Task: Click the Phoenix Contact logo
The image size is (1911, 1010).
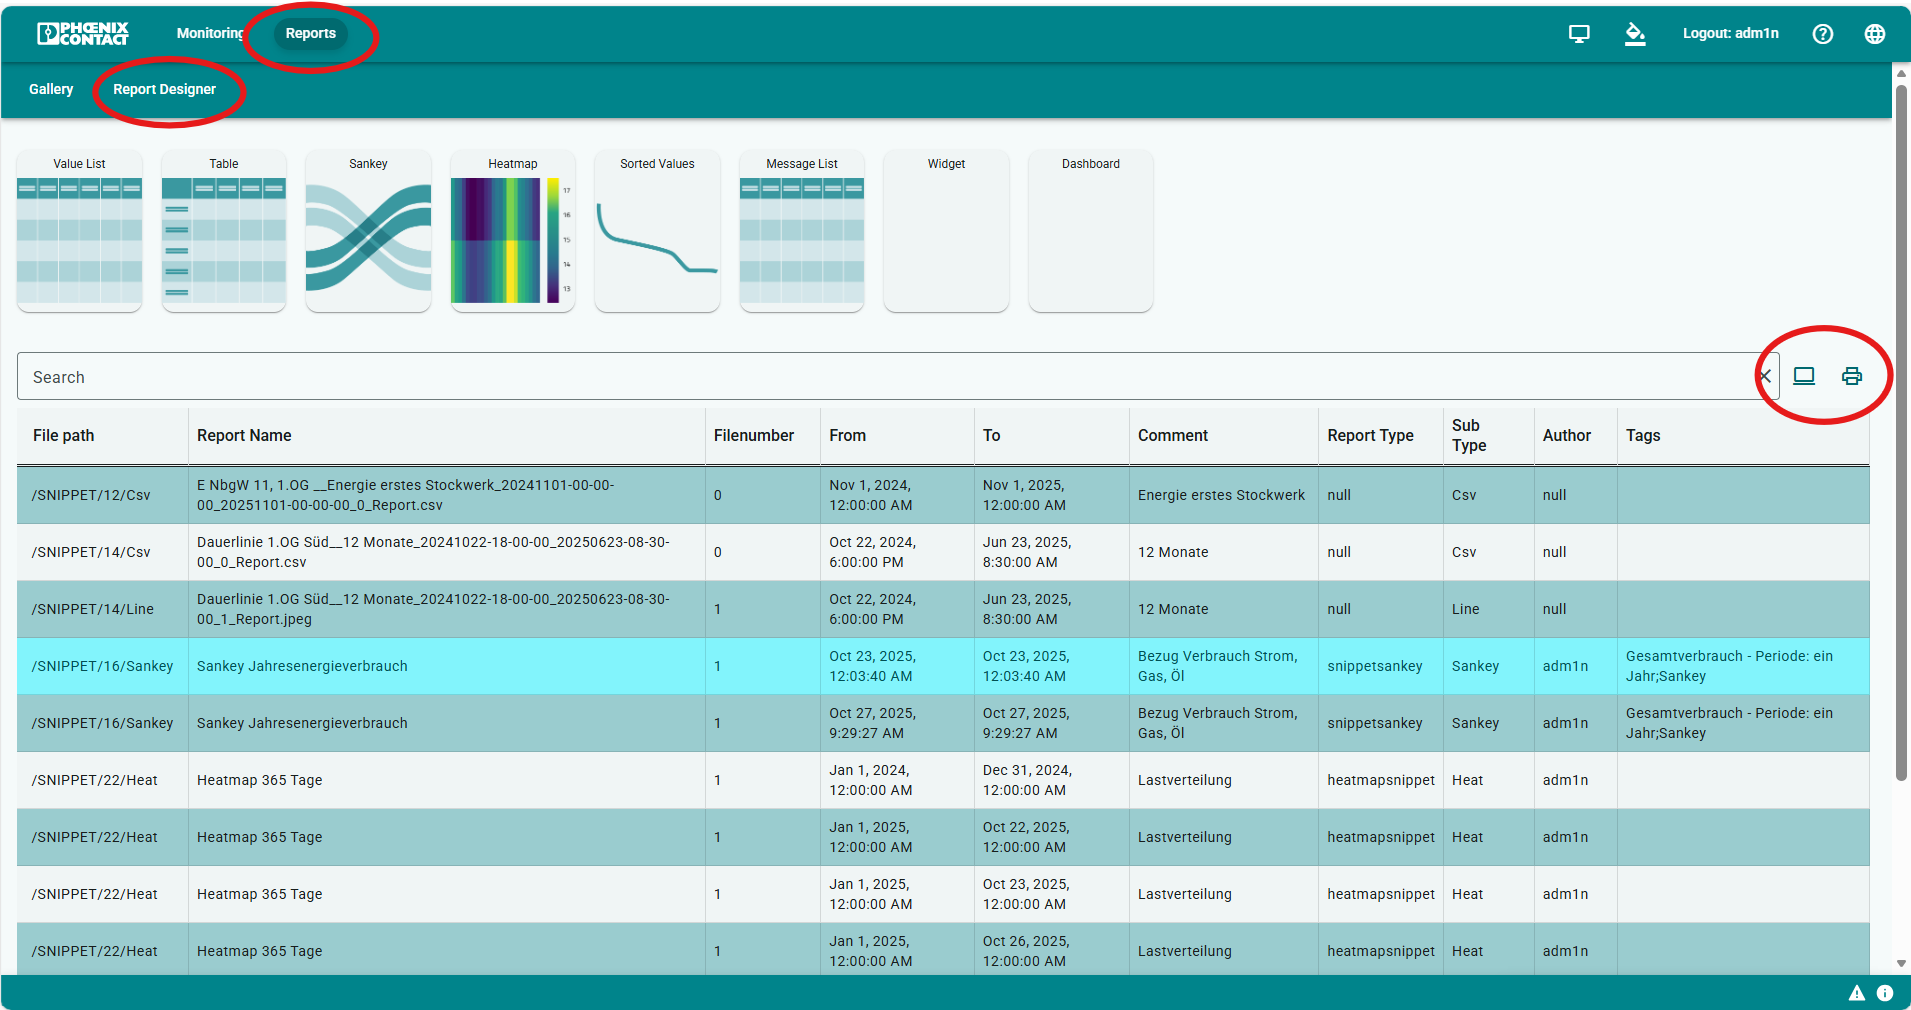Action: point(83,33)
